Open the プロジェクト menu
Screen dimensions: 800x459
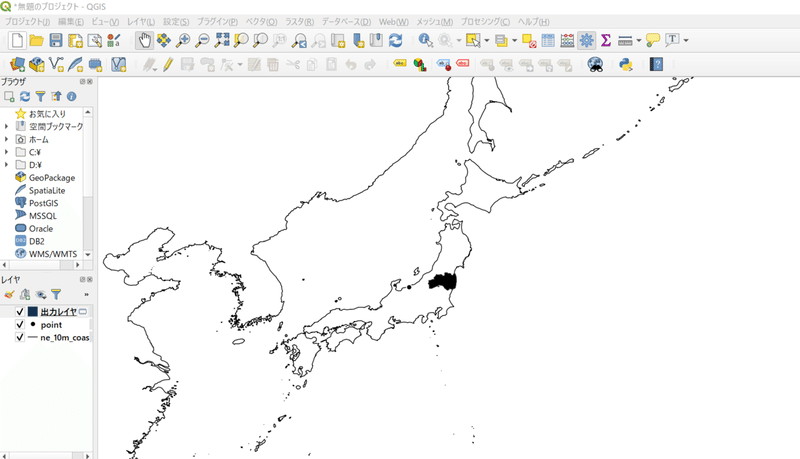27,21
